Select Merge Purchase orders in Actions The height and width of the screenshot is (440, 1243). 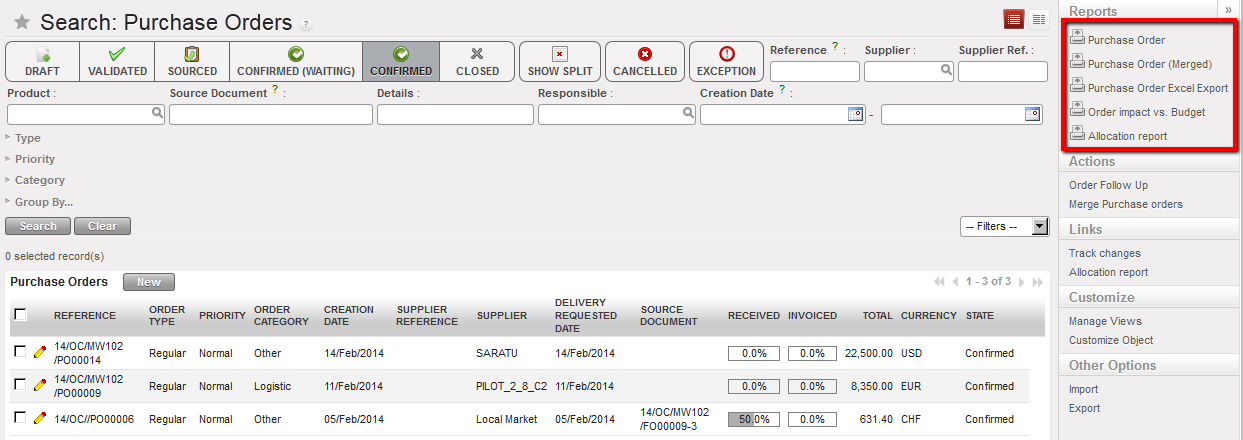pyautogui.click(x=1125, y=204)
